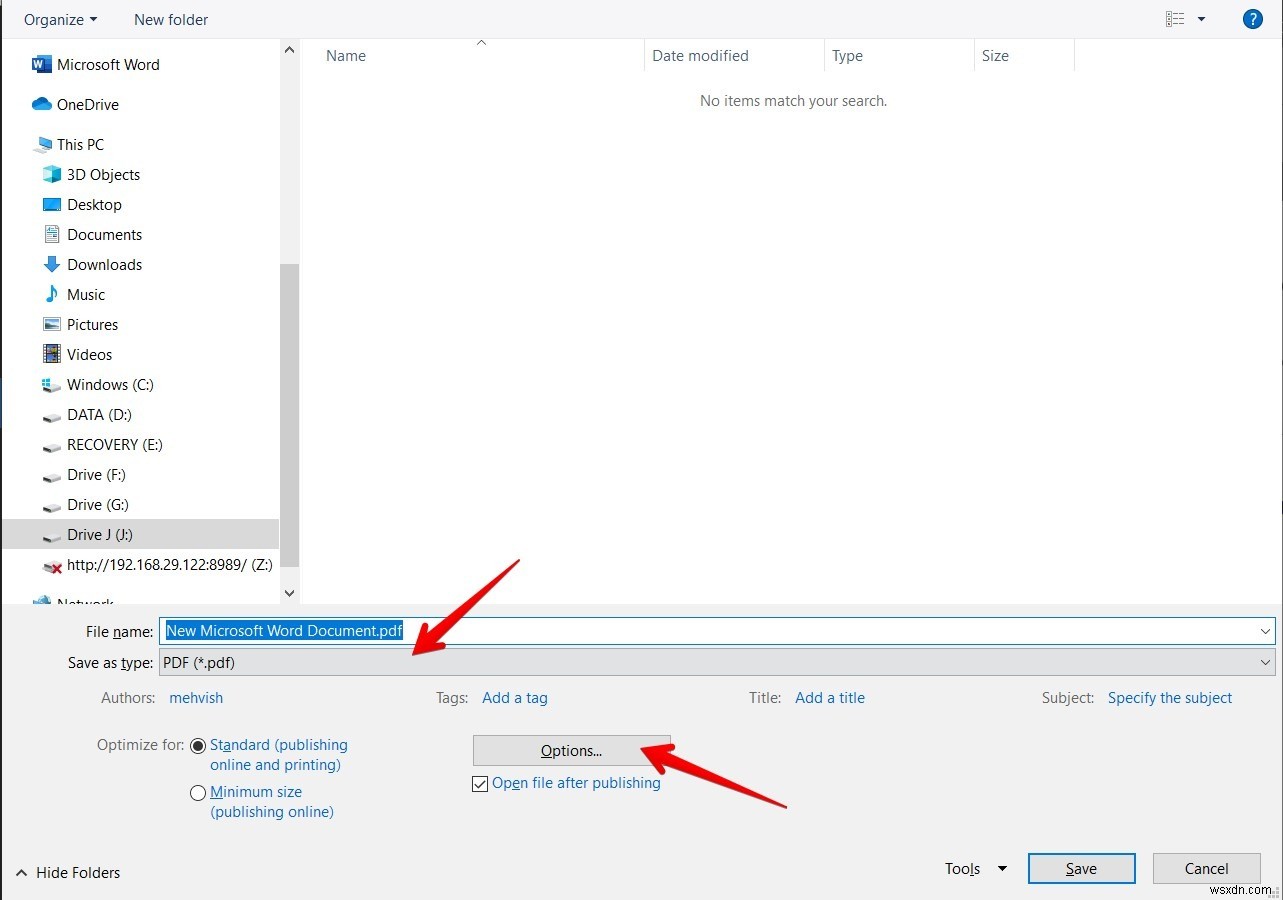Open the Save as type dropdown
The width and height of the screenshot is (1283, 900).
point(717,662)
